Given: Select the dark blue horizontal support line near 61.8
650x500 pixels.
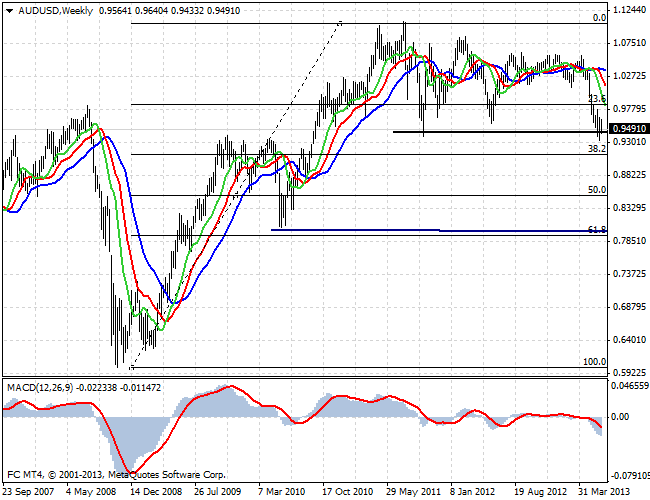Looking at the screenshot, I should coord(439,230).
